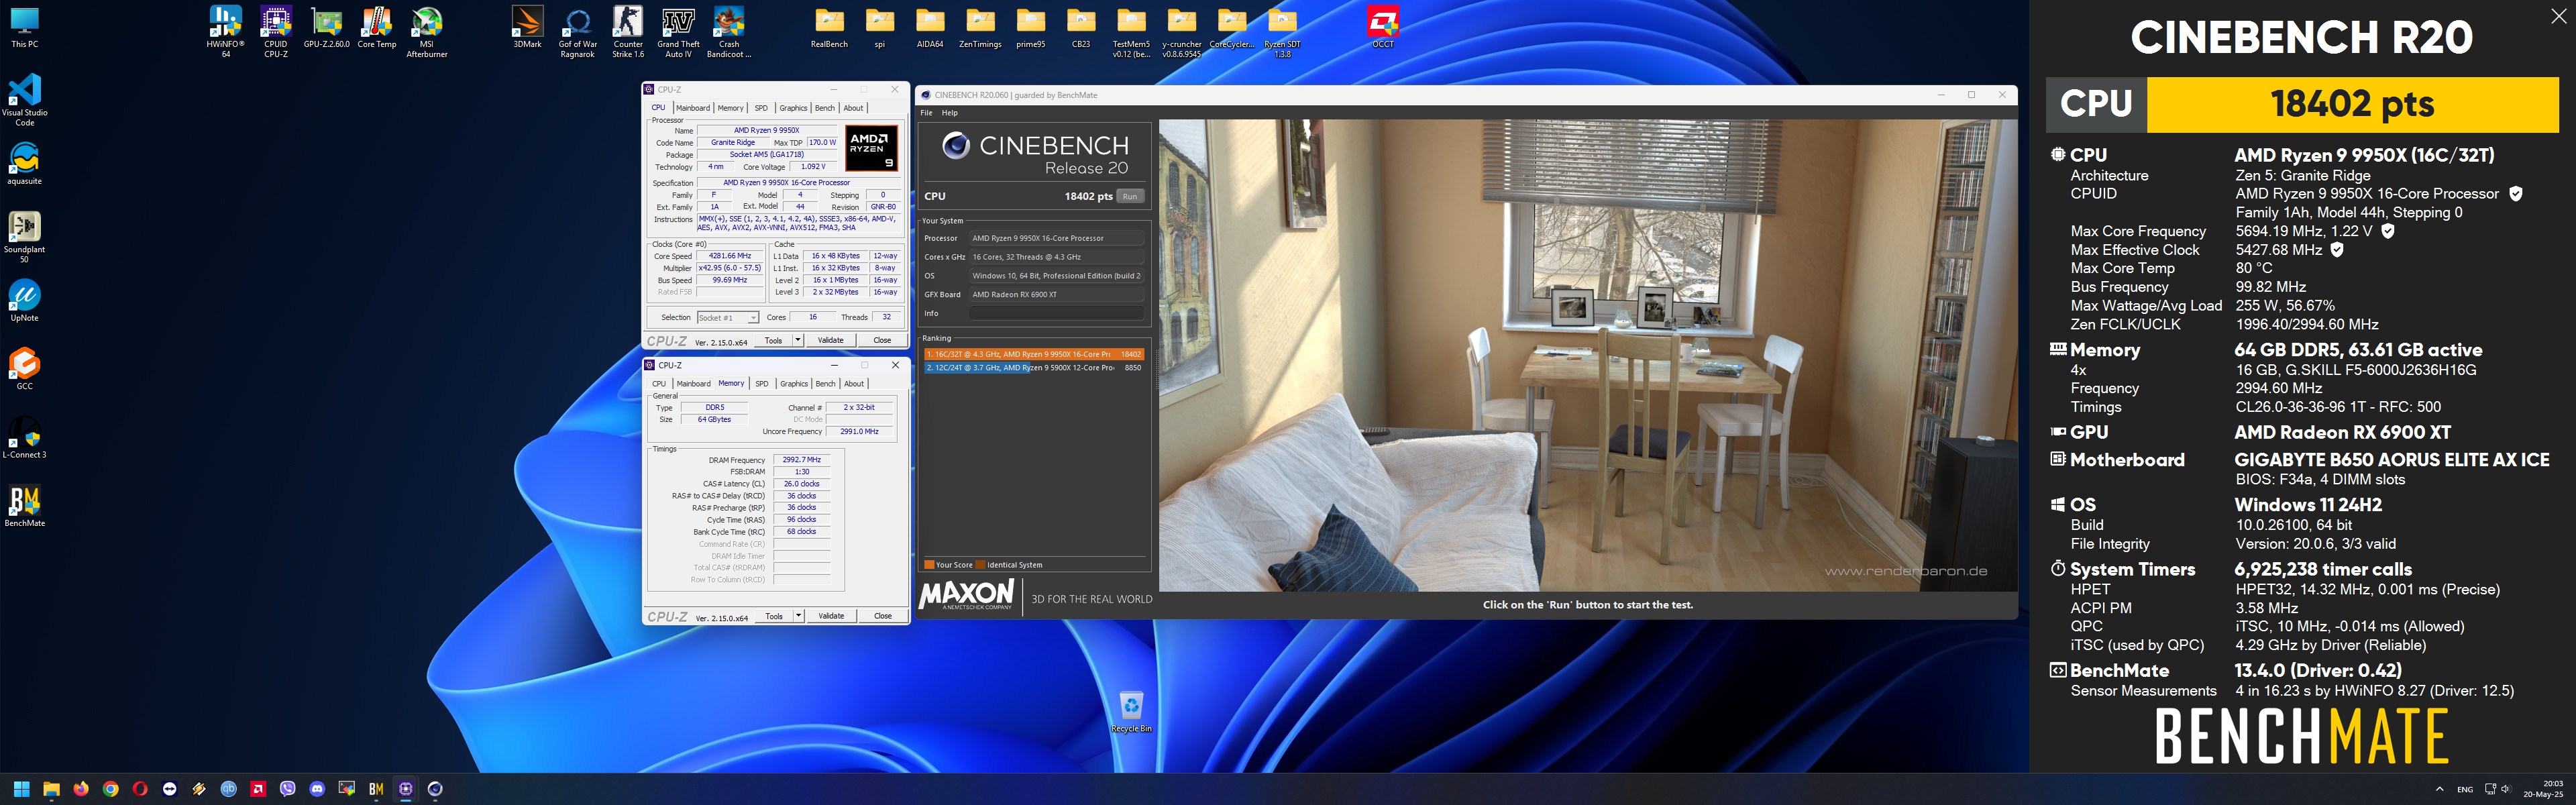Viewport: 2576px width, 805px height.
Task: Click the Close button in upper CPU-Z
Action: click(882, 340)
